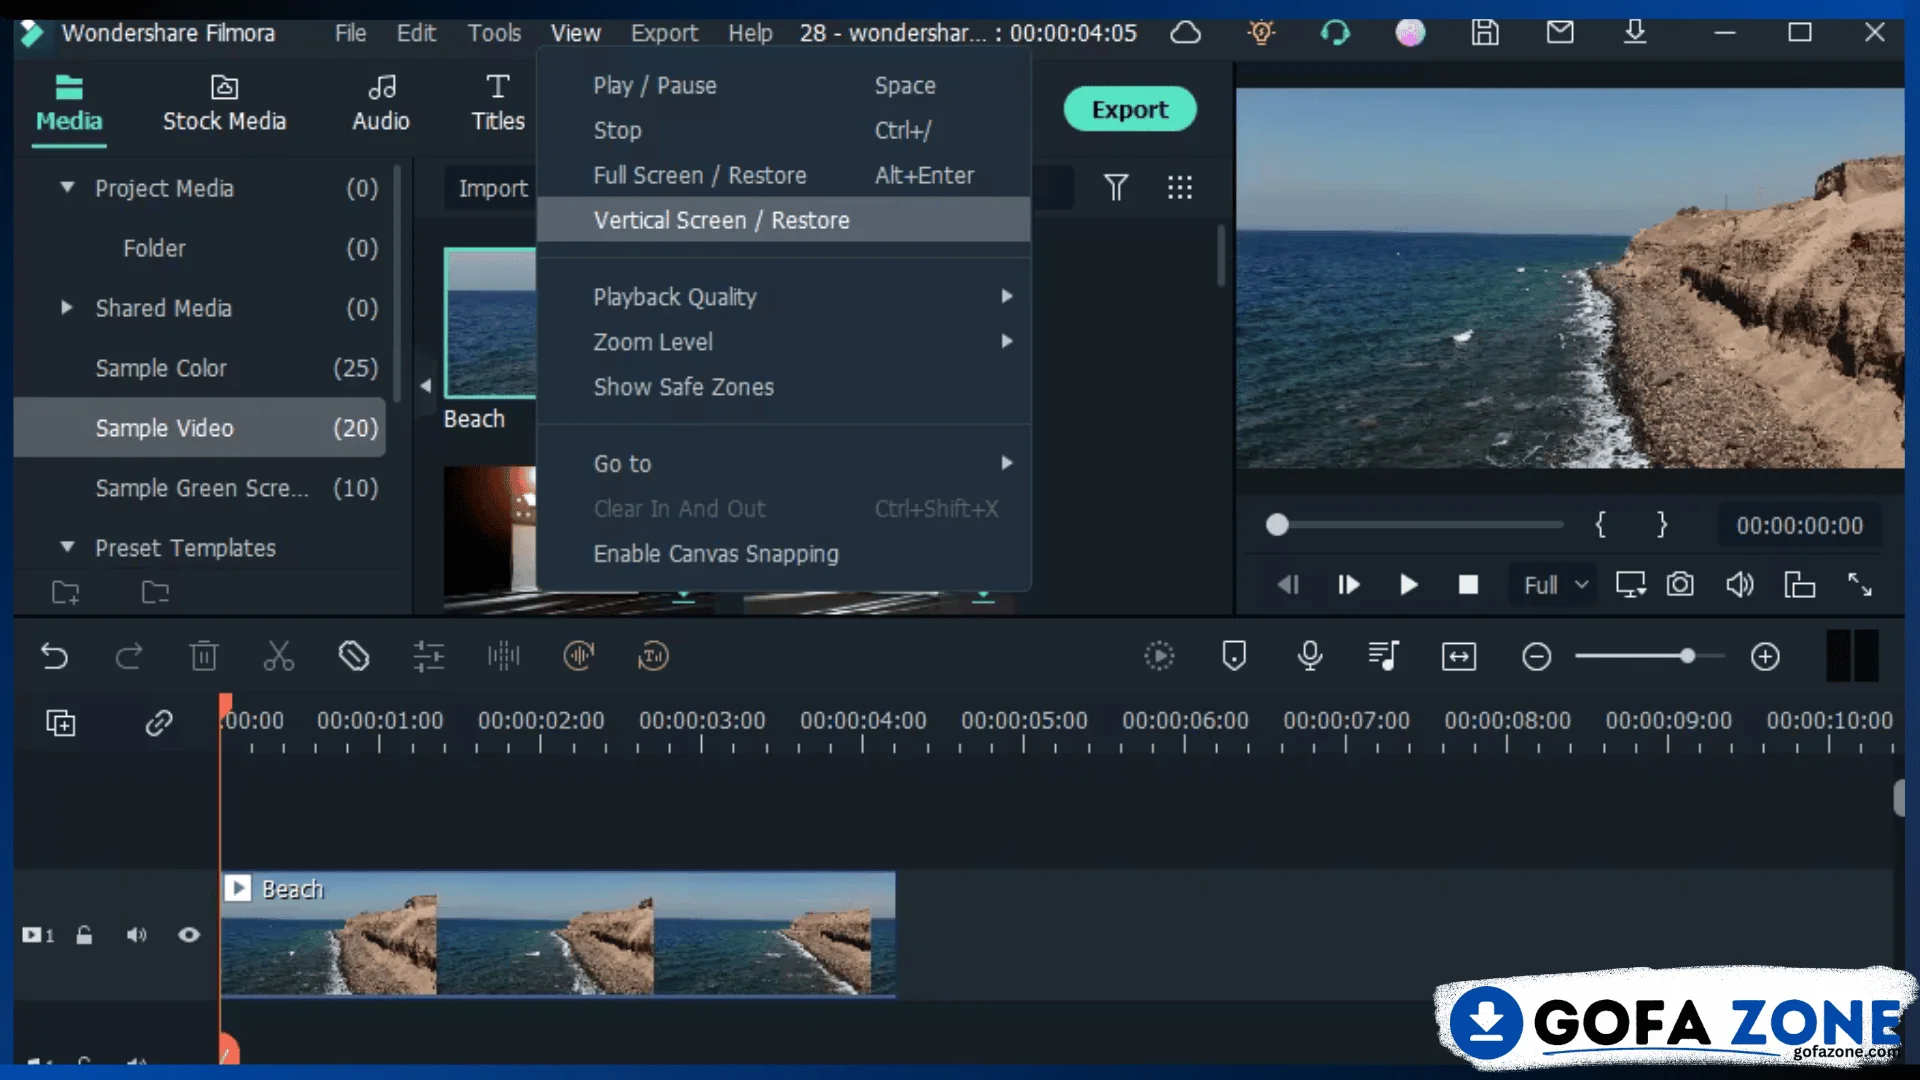1920x1080 pixels.
Task: Select Play / Pause menu entry
Action: coord(784,86)
